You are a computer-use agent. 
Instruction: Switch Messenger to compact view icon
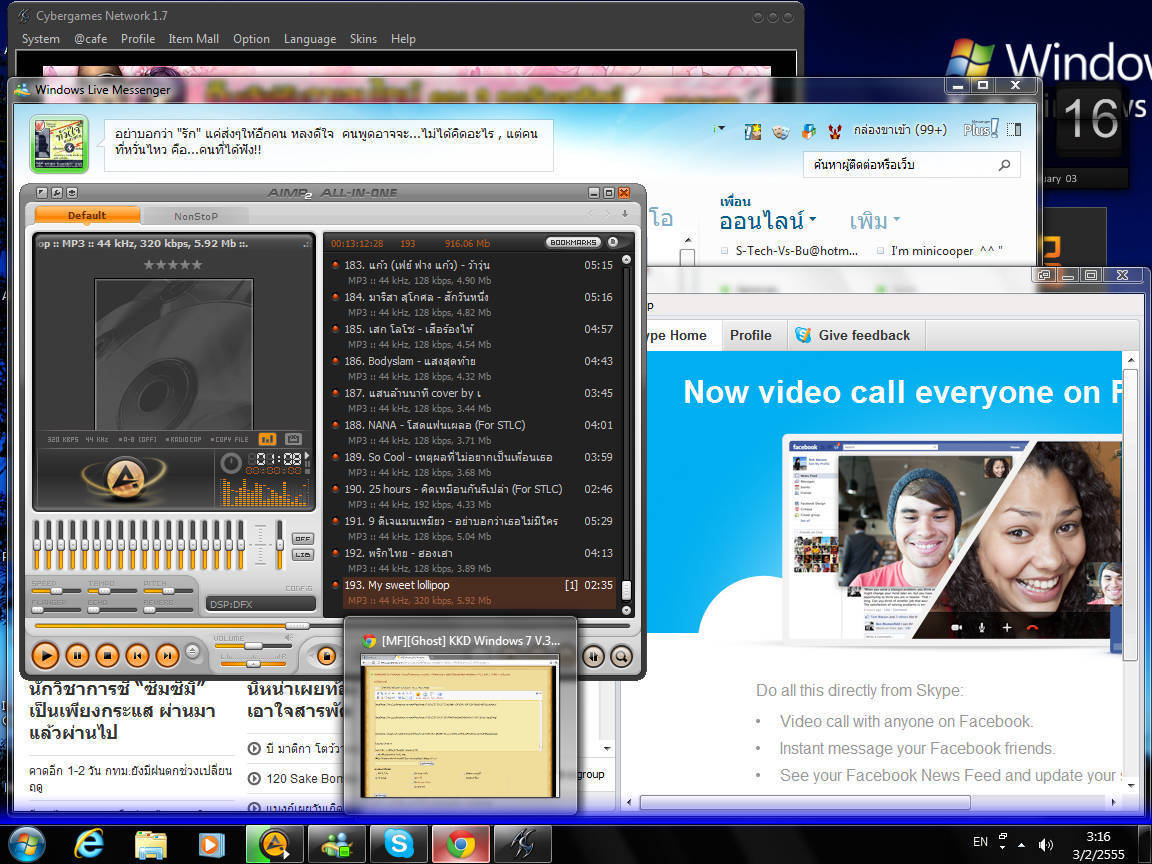pyautogui.click(x=1014, y=129)
